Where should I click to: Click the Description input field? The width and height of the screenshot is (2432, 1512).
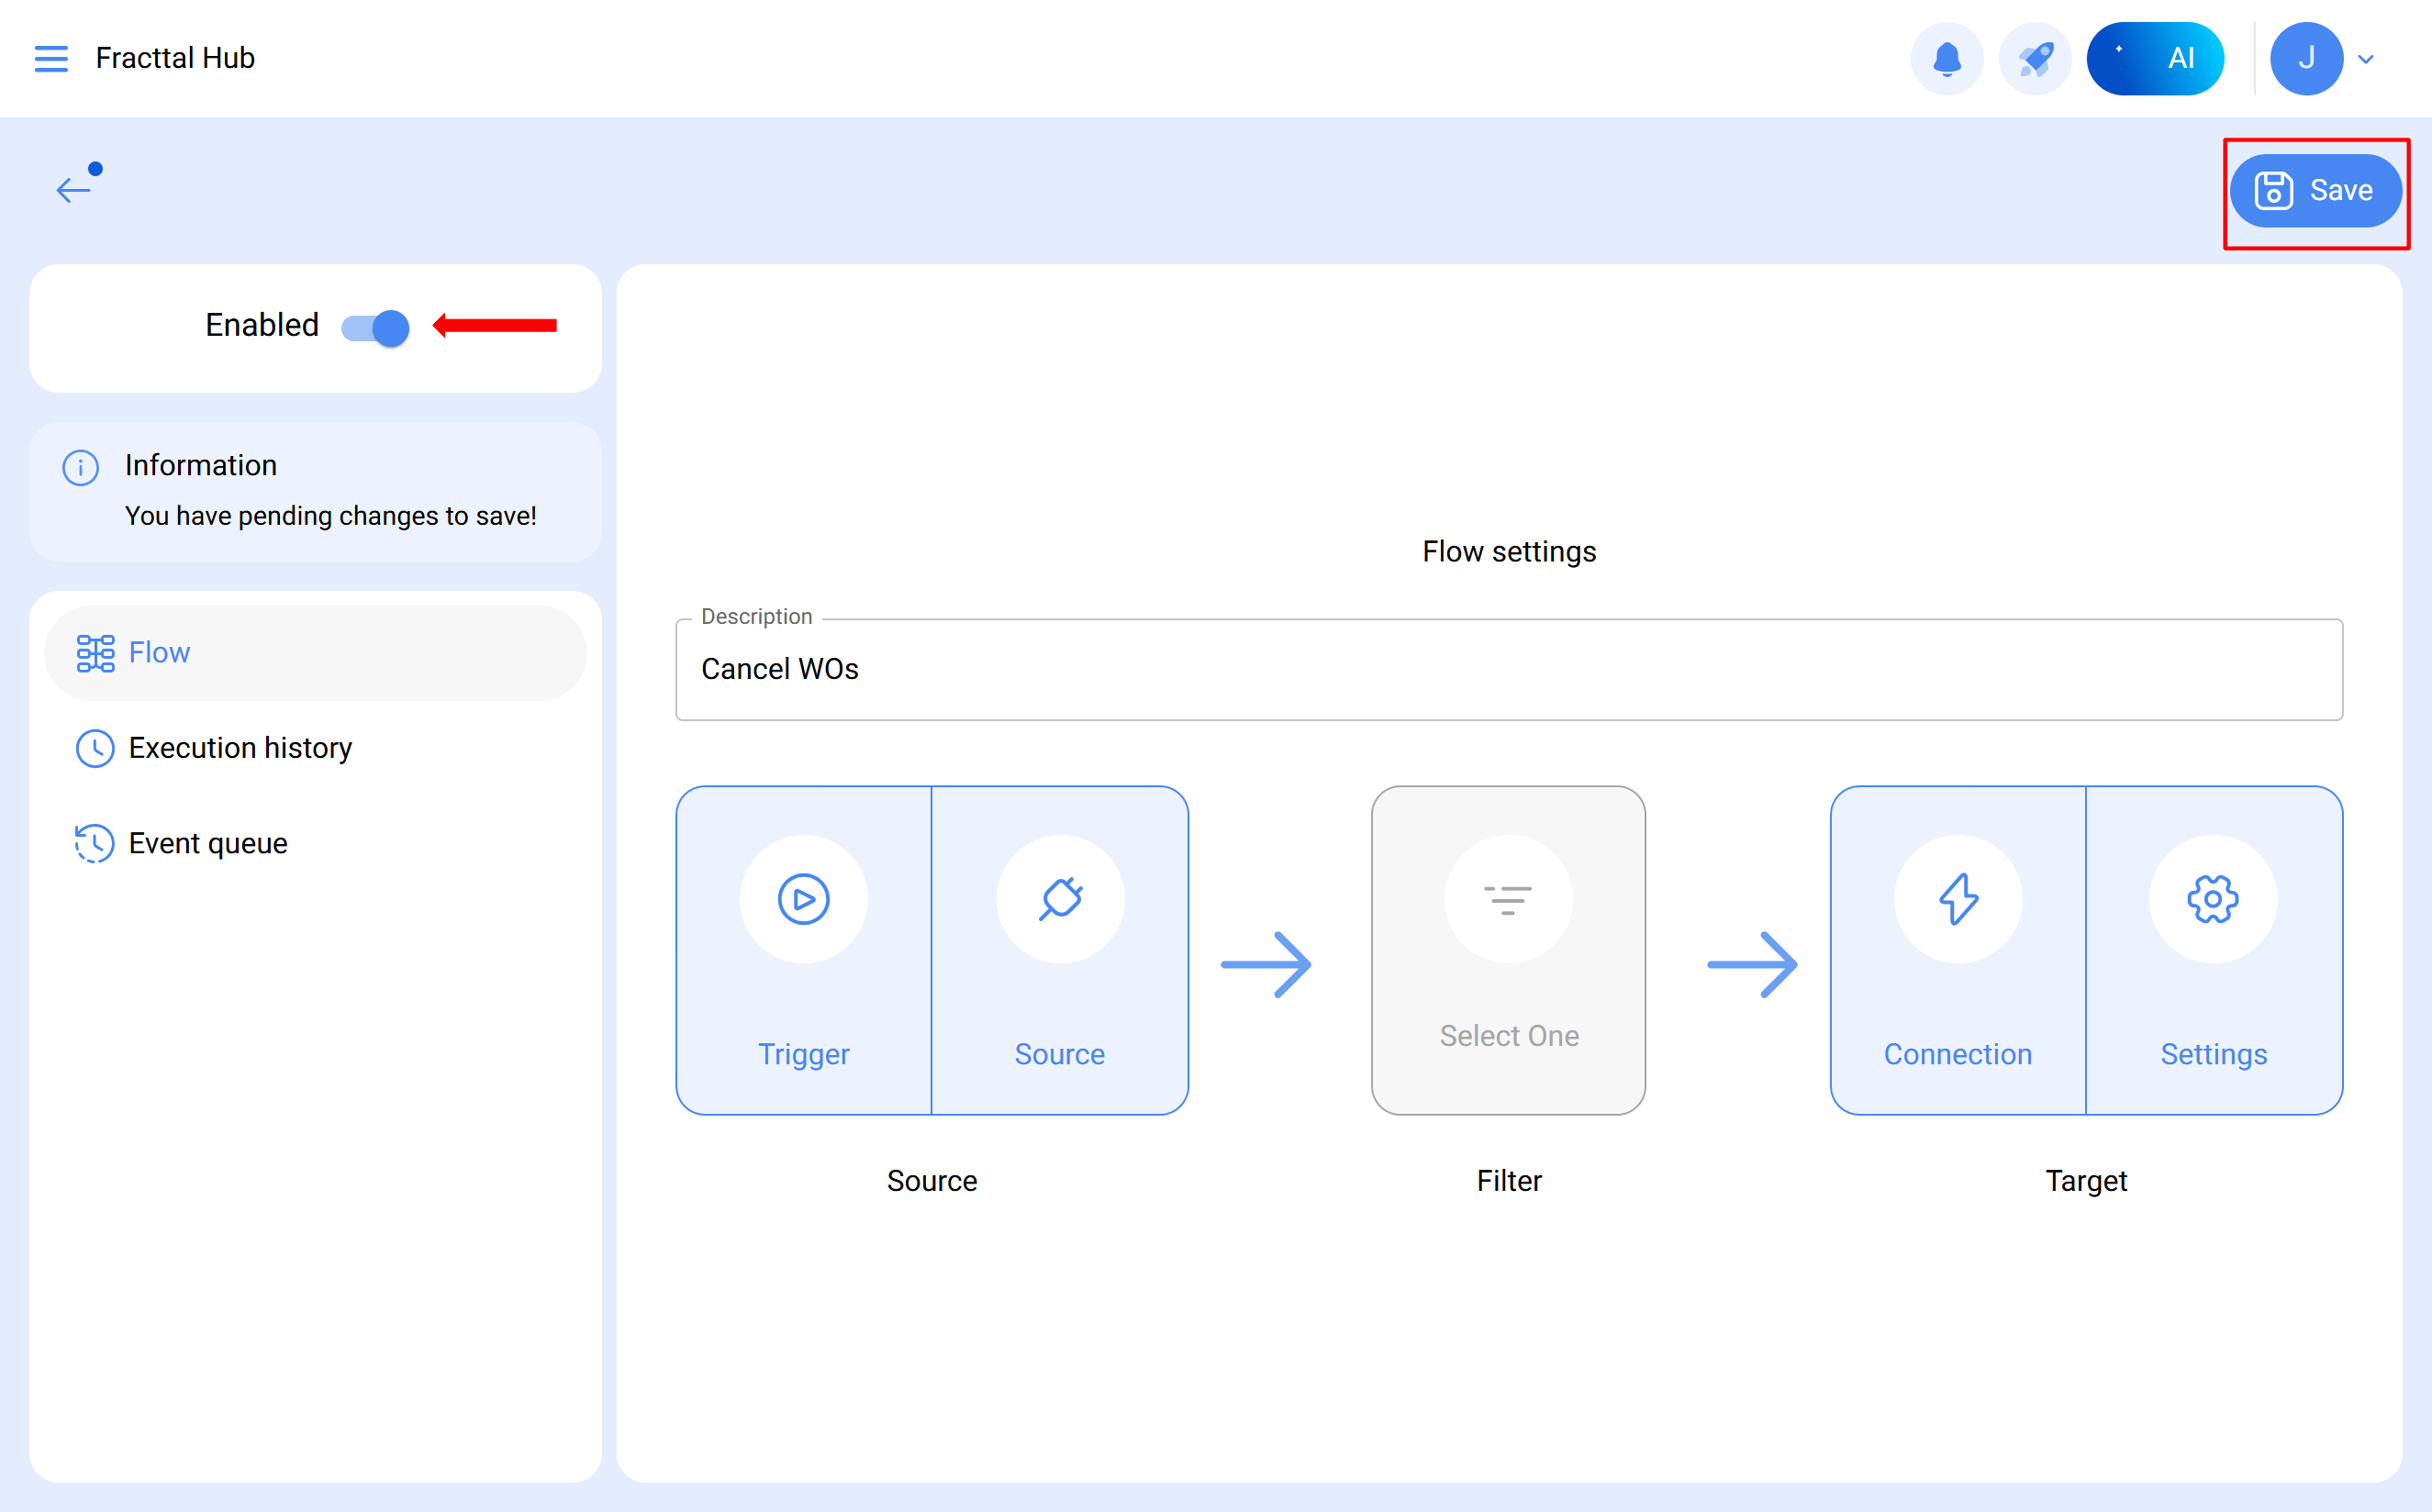pyautogui.click(x=1508, y=669)
